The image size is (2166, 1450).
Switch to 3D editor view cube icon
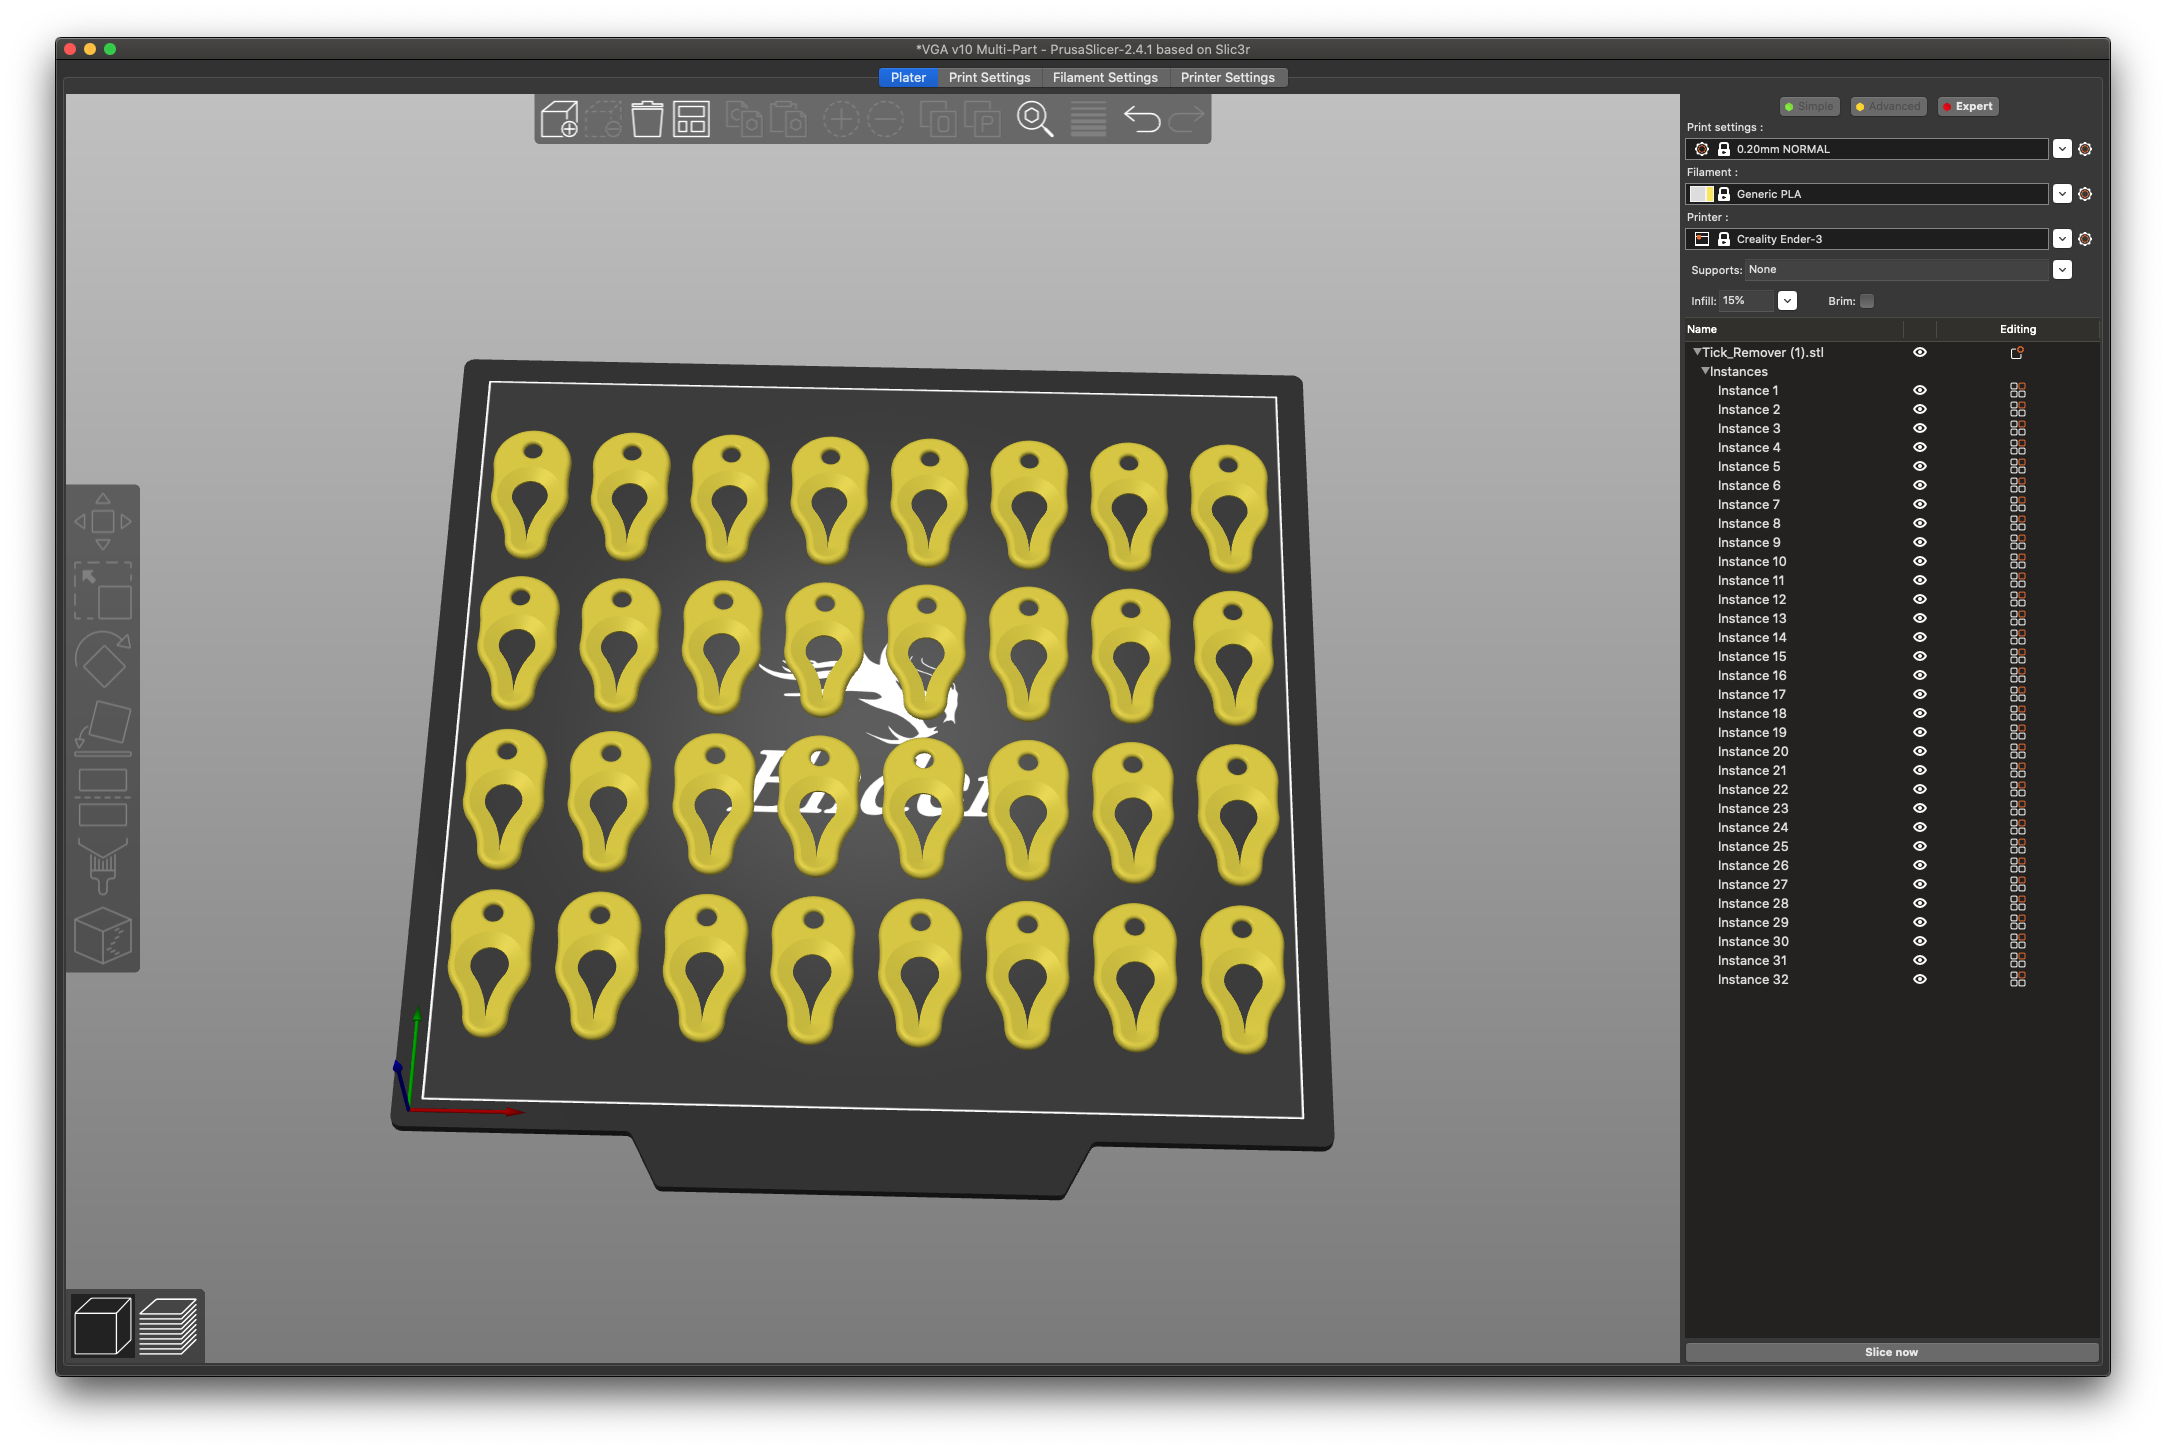[102, 1326]
